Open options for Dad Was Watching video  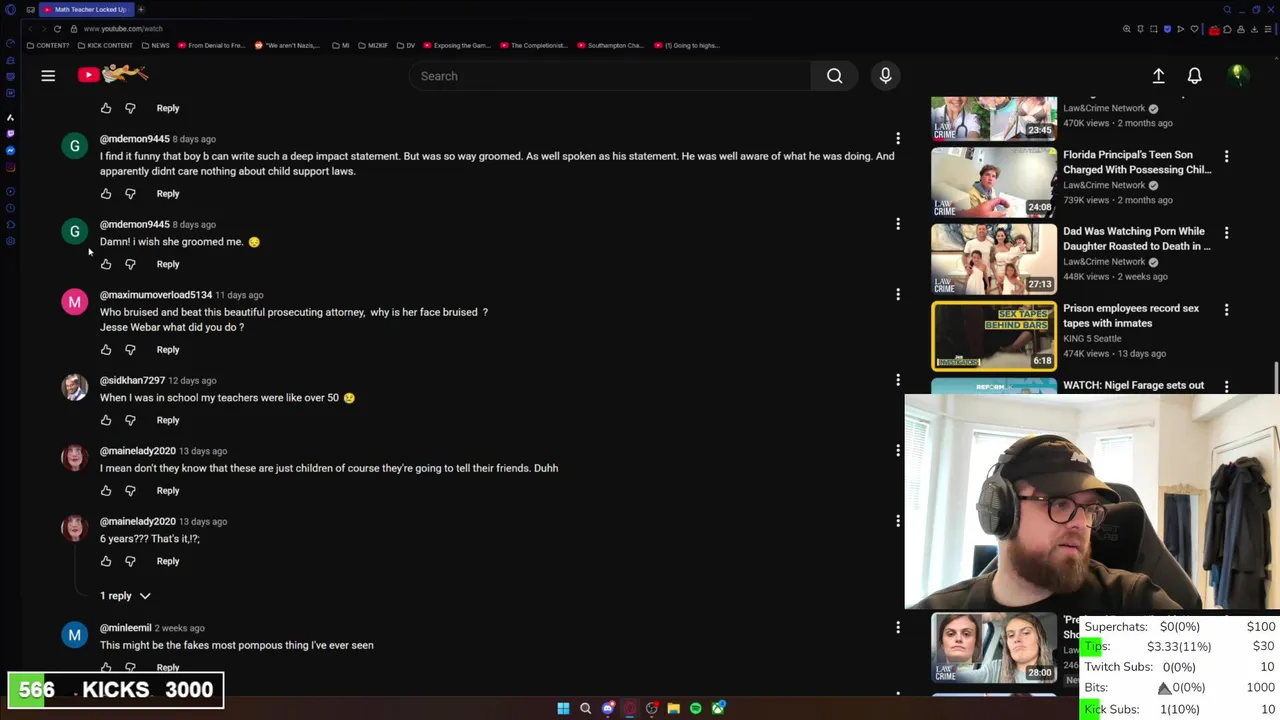pos(1226,232)
